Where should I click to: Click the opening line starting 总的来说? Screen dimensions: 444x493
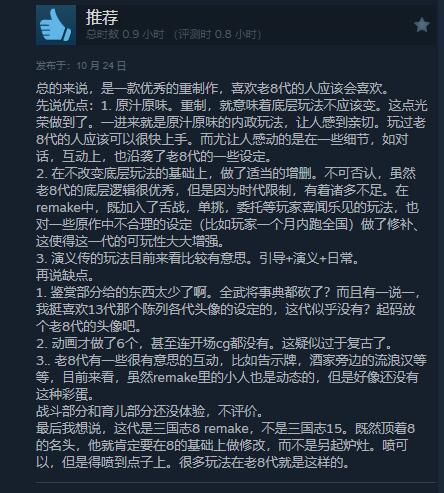[213, 88]
